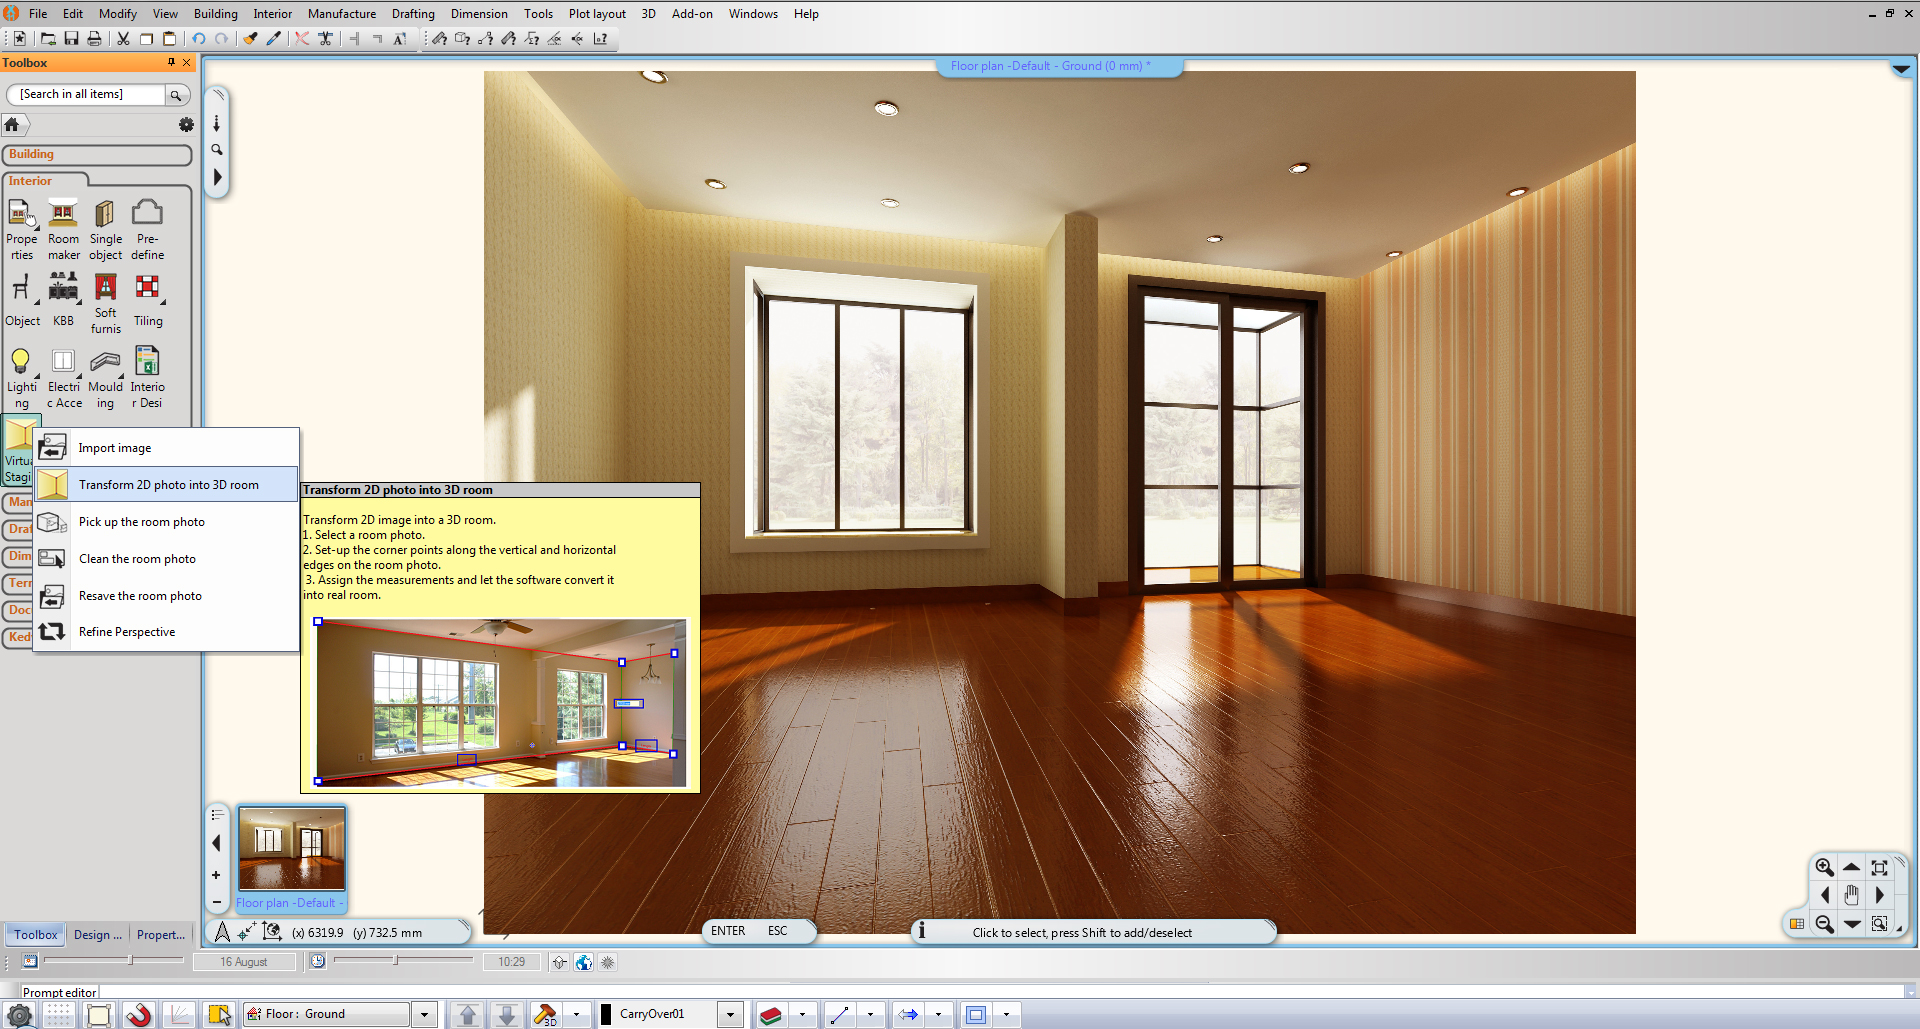1920x1029 pixels.
Task: Switch to the Design tab at bottom
Action: pos(97,935)
